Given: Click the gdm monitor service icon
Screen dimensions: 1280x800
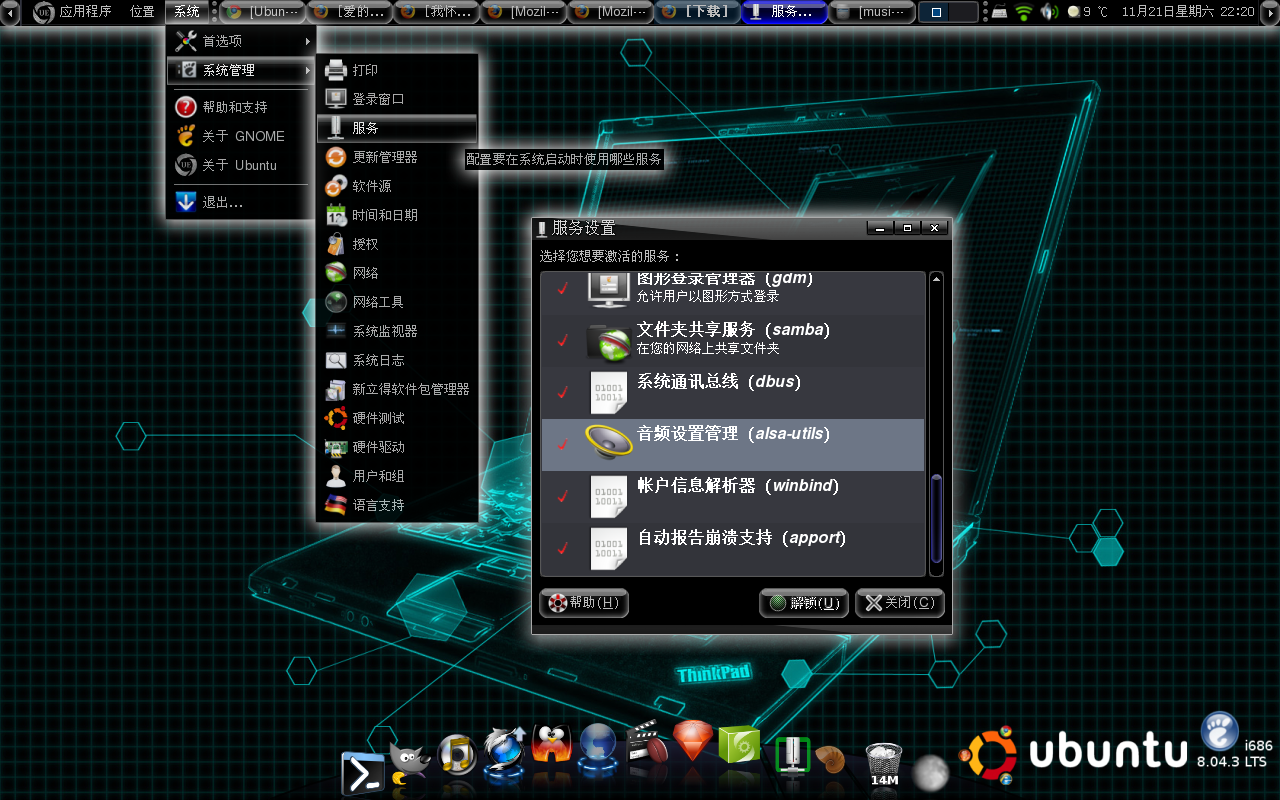Looking at the screenshot, I should [608, 289].
